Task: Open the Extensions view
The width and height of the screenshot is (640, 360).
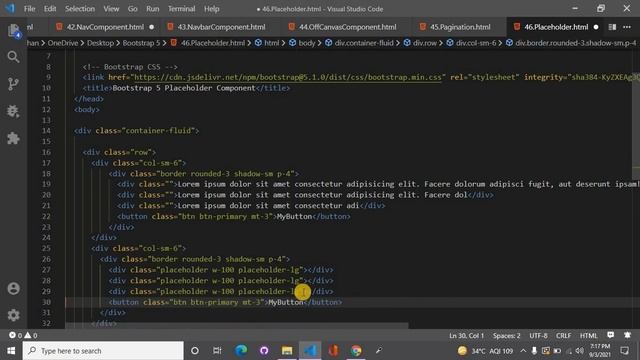Action: coord(13,138)
